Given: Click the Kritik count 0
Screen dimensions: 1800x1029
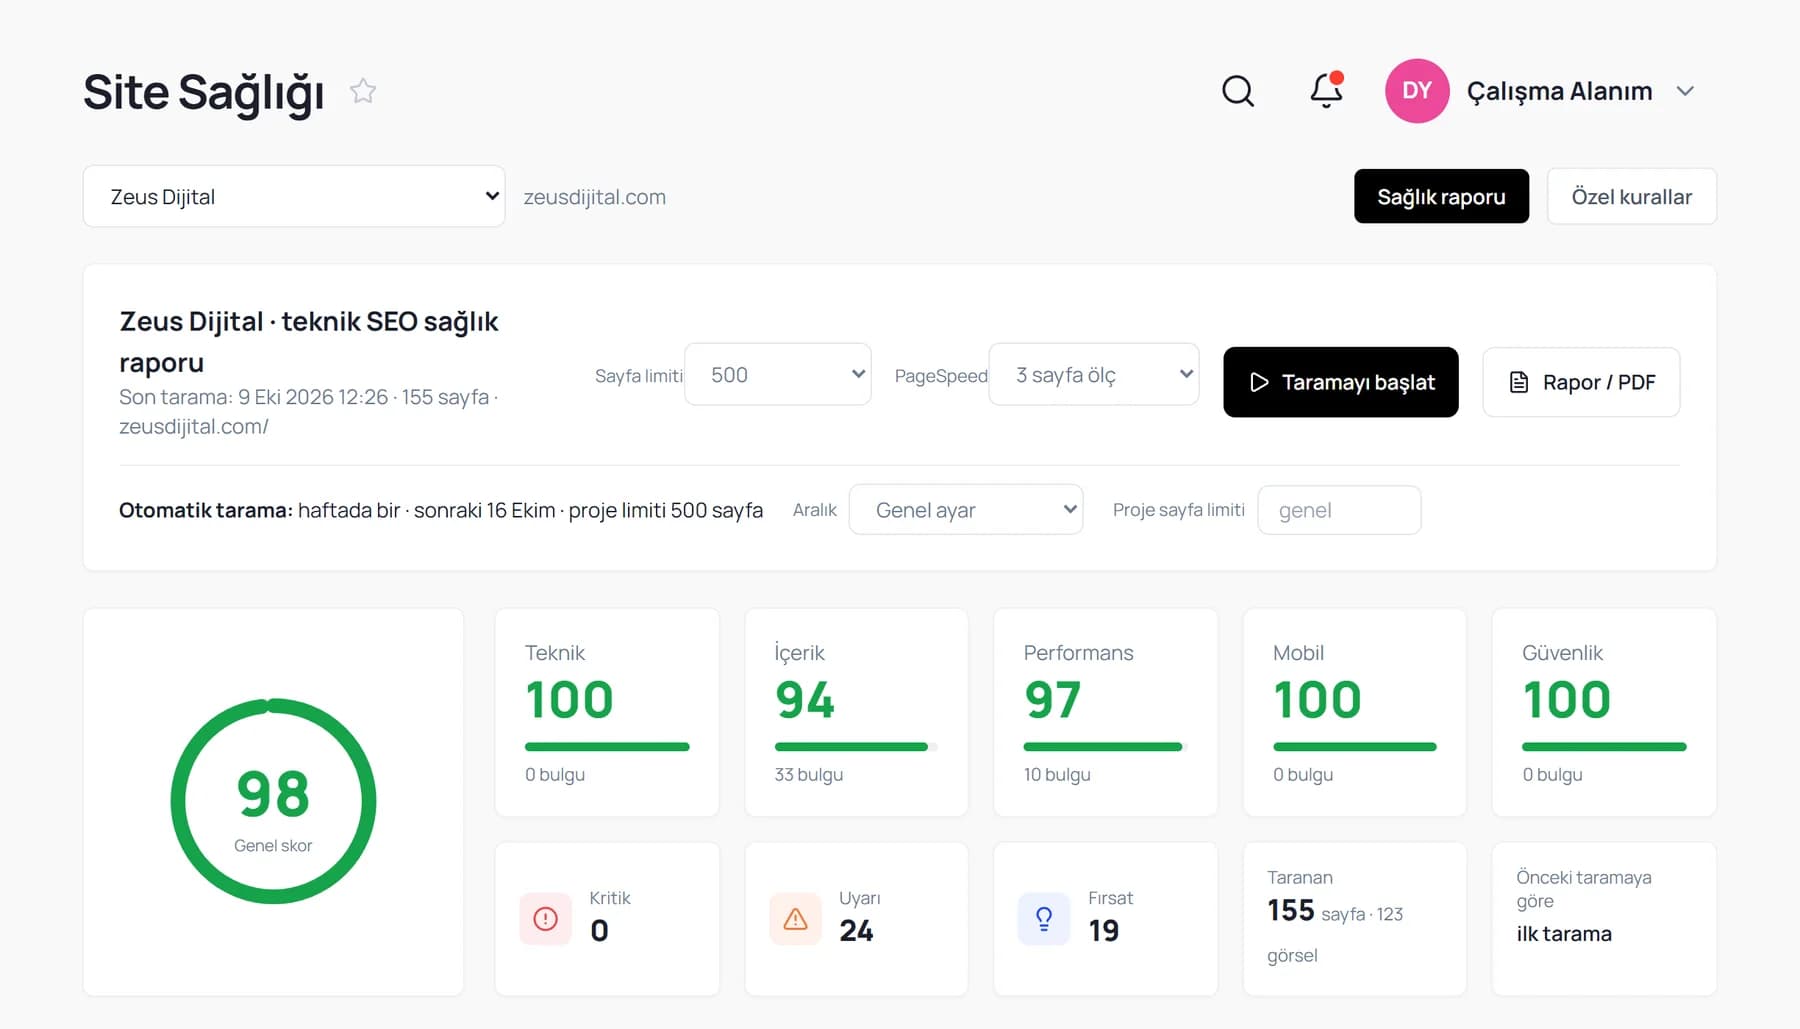Looking at the screenshot, I should [x=599, y=931].
